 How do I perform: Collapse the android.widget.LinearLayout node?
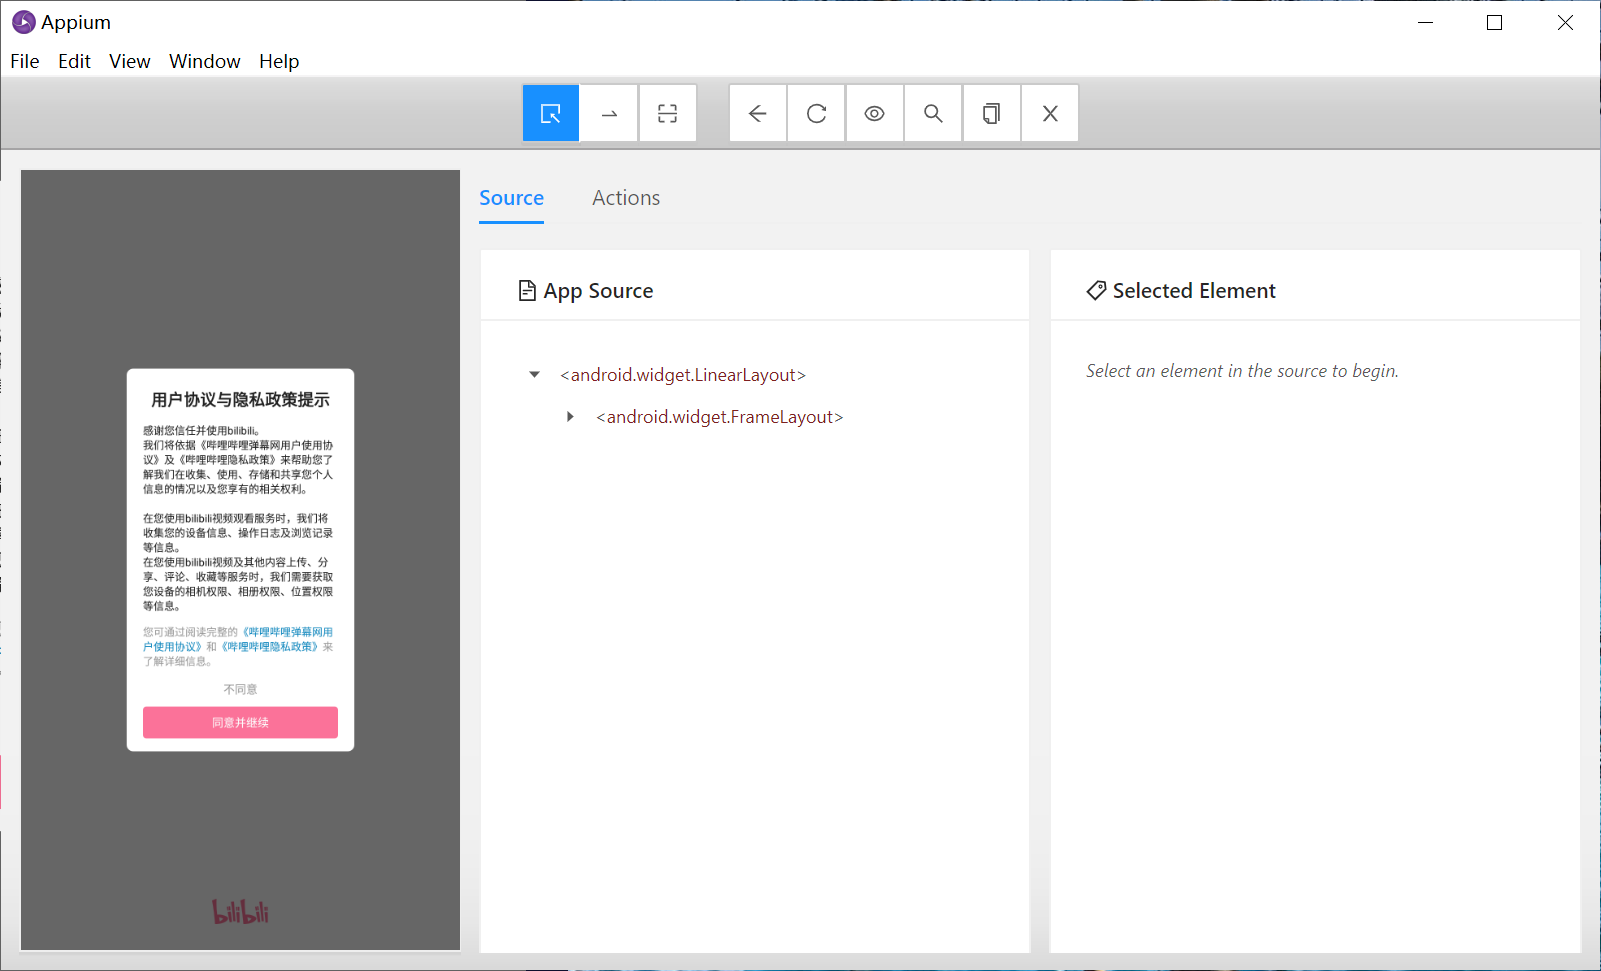534,375
